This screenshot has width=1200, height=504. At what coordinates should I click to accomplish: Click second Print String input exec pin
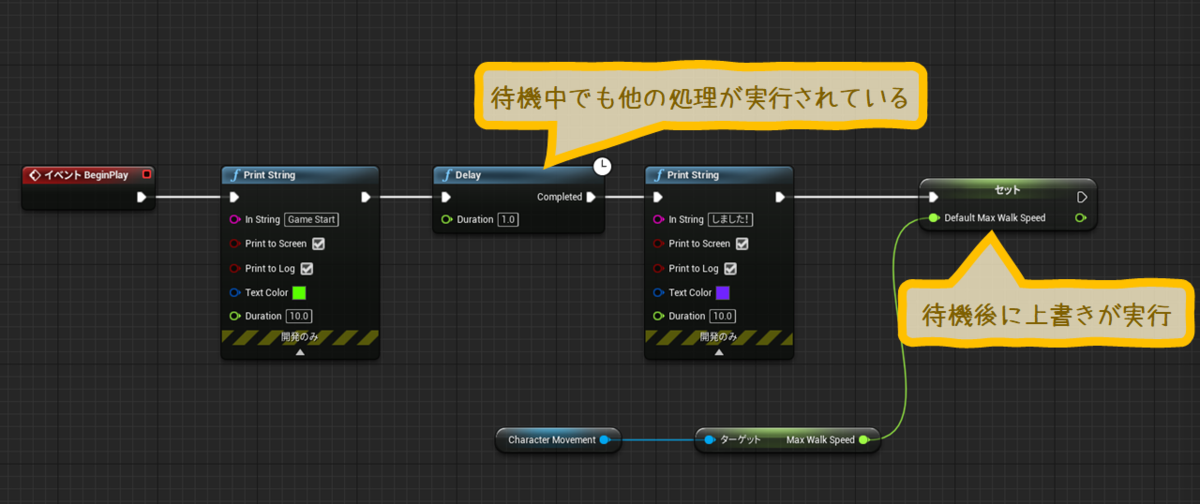[x=659, y=197]
